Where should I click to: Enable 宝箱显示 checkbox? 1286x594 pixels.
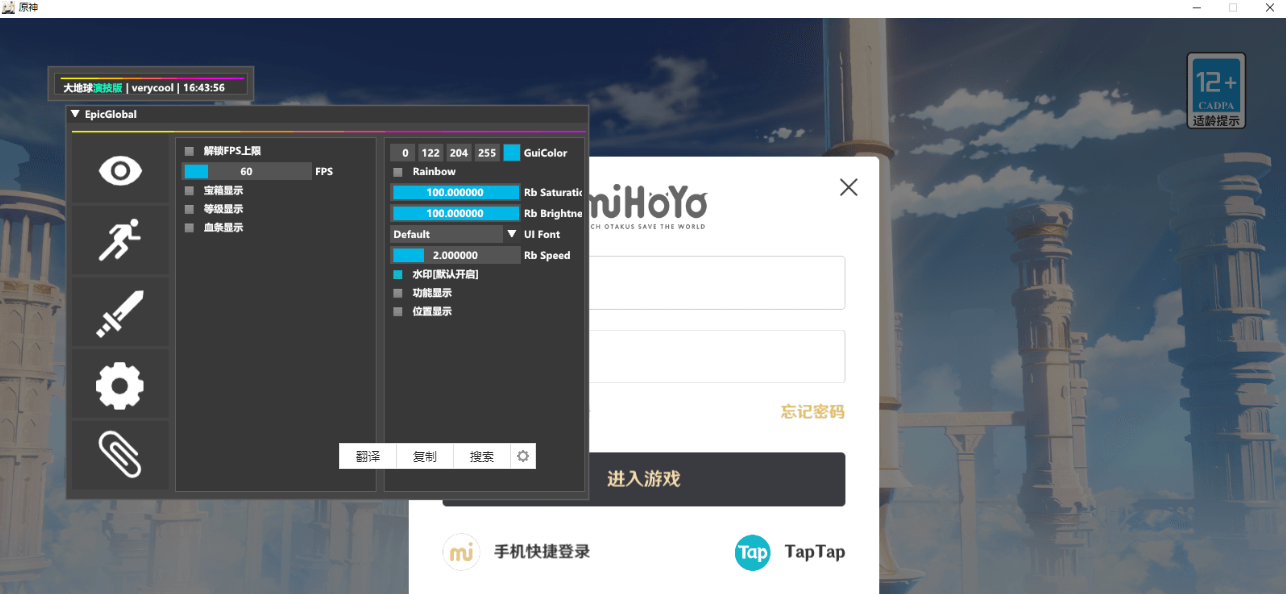[190, 190]
